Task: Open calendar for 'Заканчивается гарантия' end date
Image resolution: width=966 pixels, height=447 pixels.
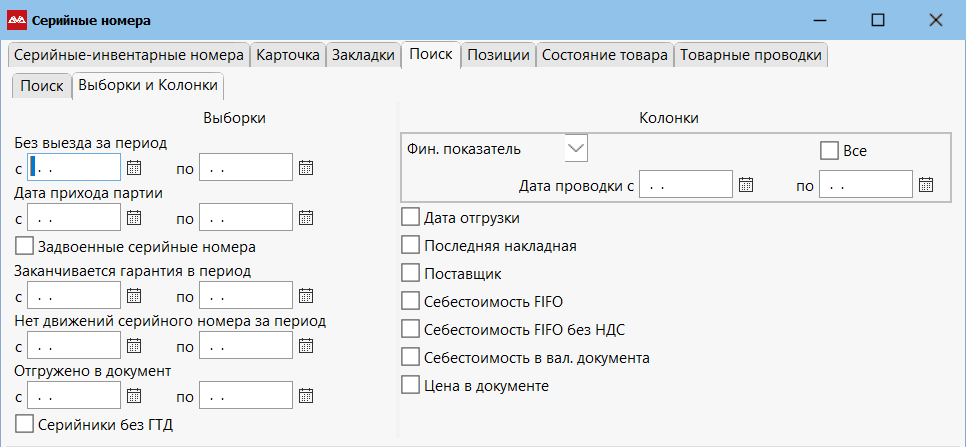Action: pyautogui.click(x=307, y=295)
